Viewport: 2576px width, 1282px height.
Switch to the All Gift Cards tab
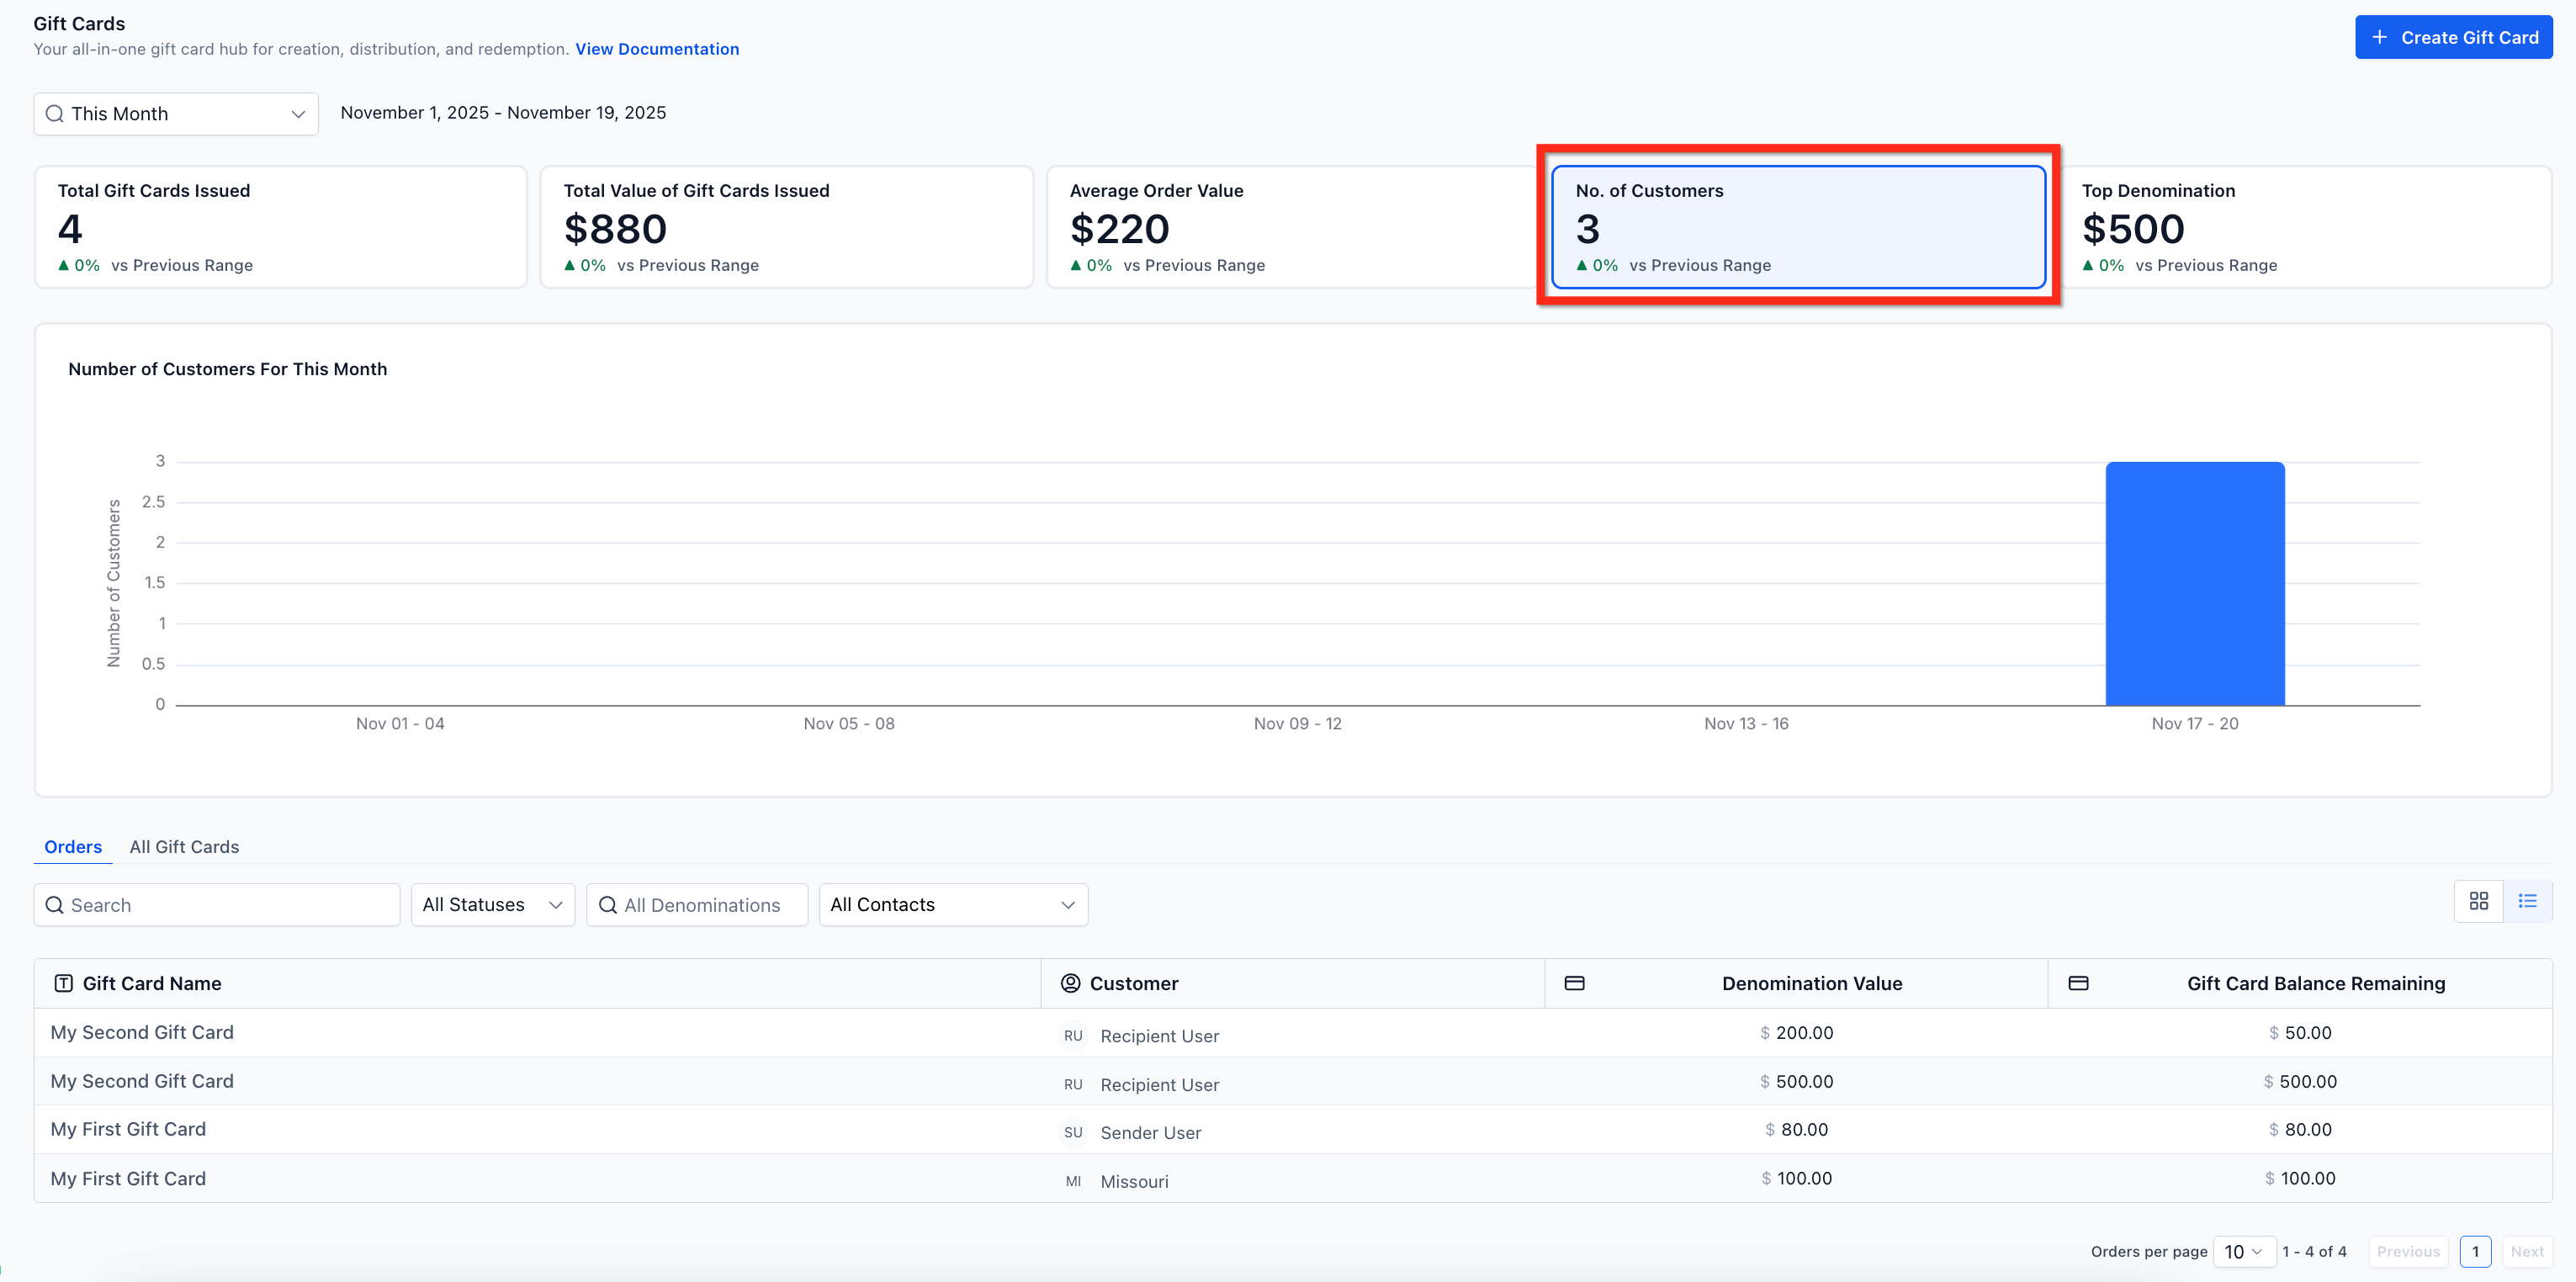pos(184,847)
